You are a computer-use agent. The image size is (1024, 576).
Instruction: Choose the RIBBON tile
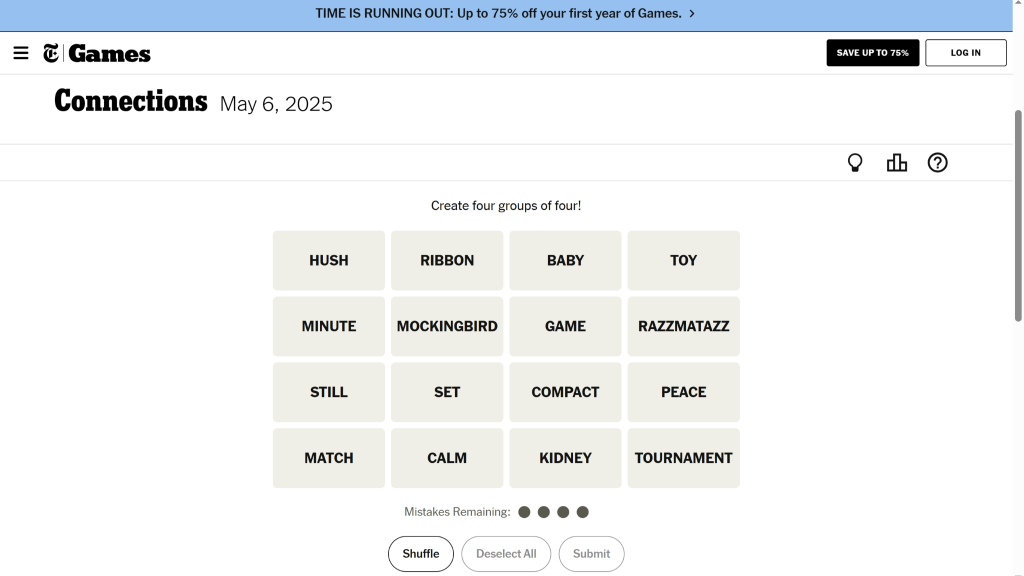(447, 261)
